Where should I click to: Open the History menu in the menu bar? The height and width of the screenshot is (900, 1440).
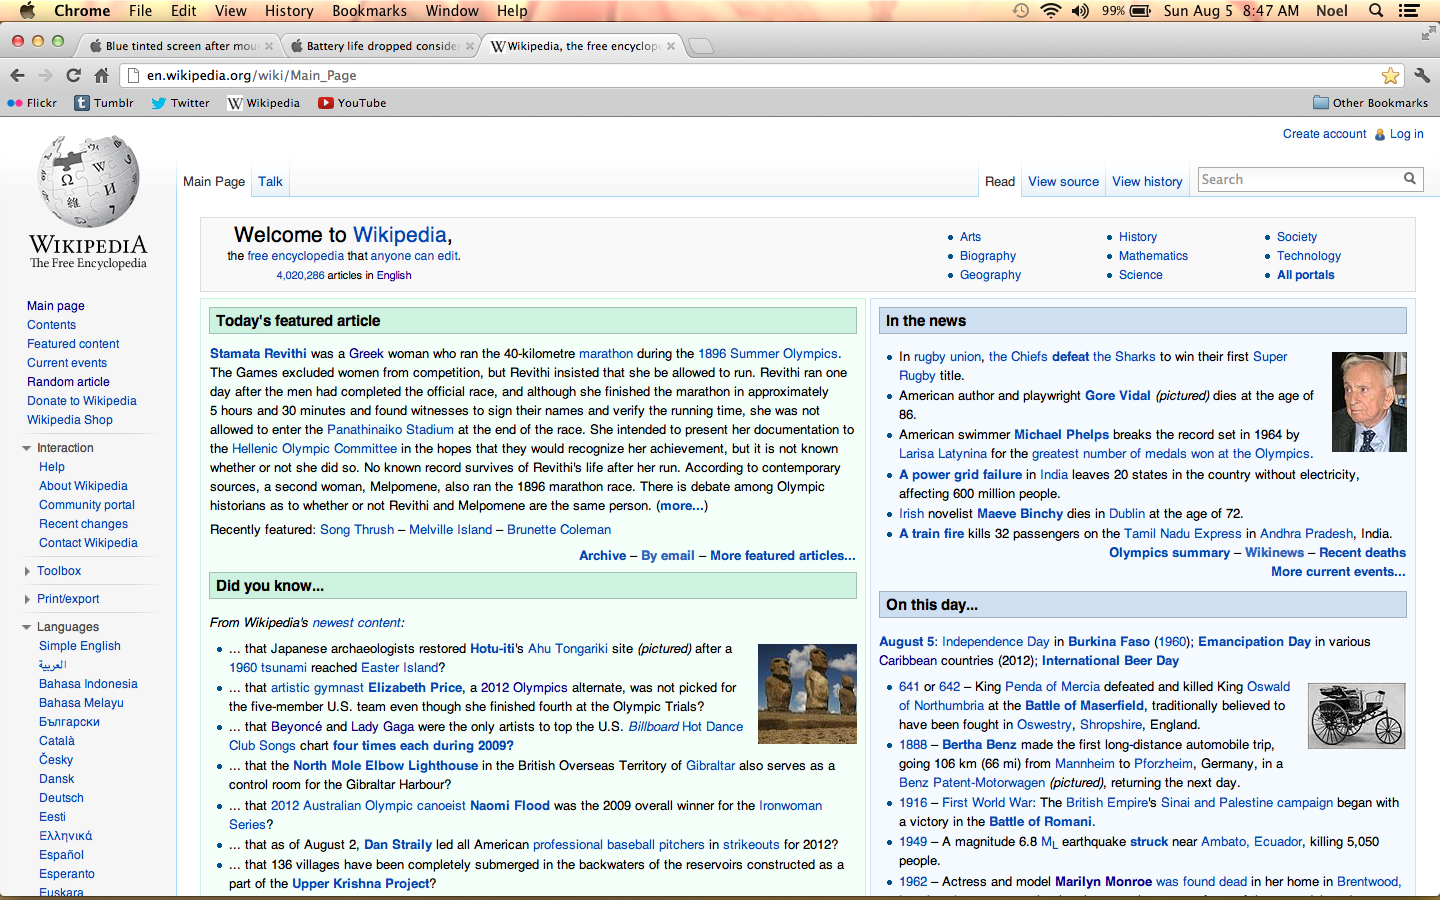(x=289, y=11)
